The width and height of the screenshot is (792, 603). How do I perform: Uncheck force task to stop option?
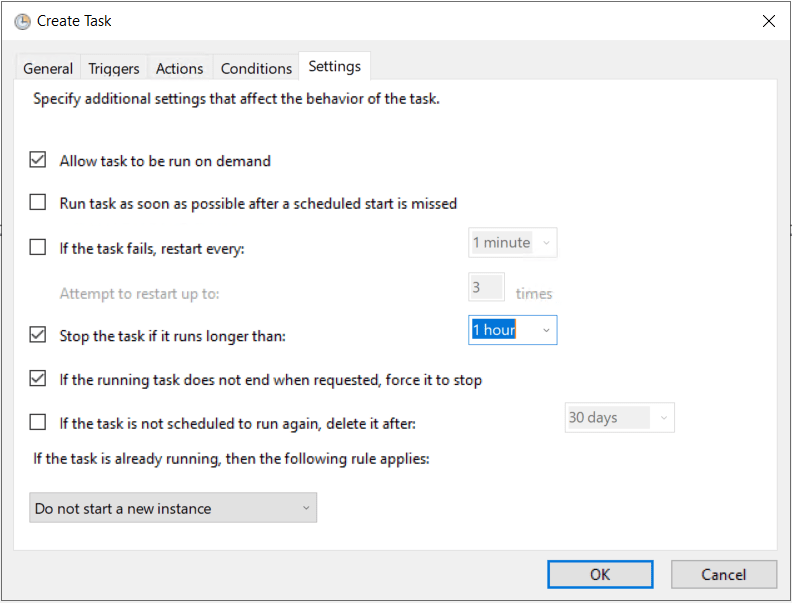(38, 379)
